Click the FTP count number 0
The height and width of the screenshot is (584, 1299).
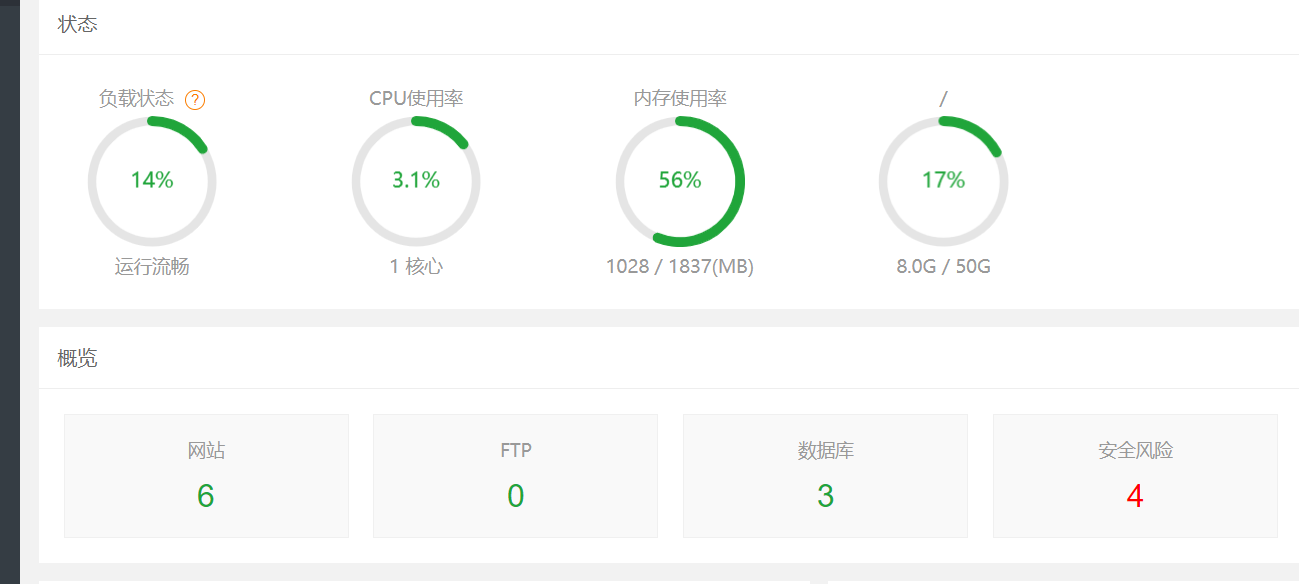point(516,496)
